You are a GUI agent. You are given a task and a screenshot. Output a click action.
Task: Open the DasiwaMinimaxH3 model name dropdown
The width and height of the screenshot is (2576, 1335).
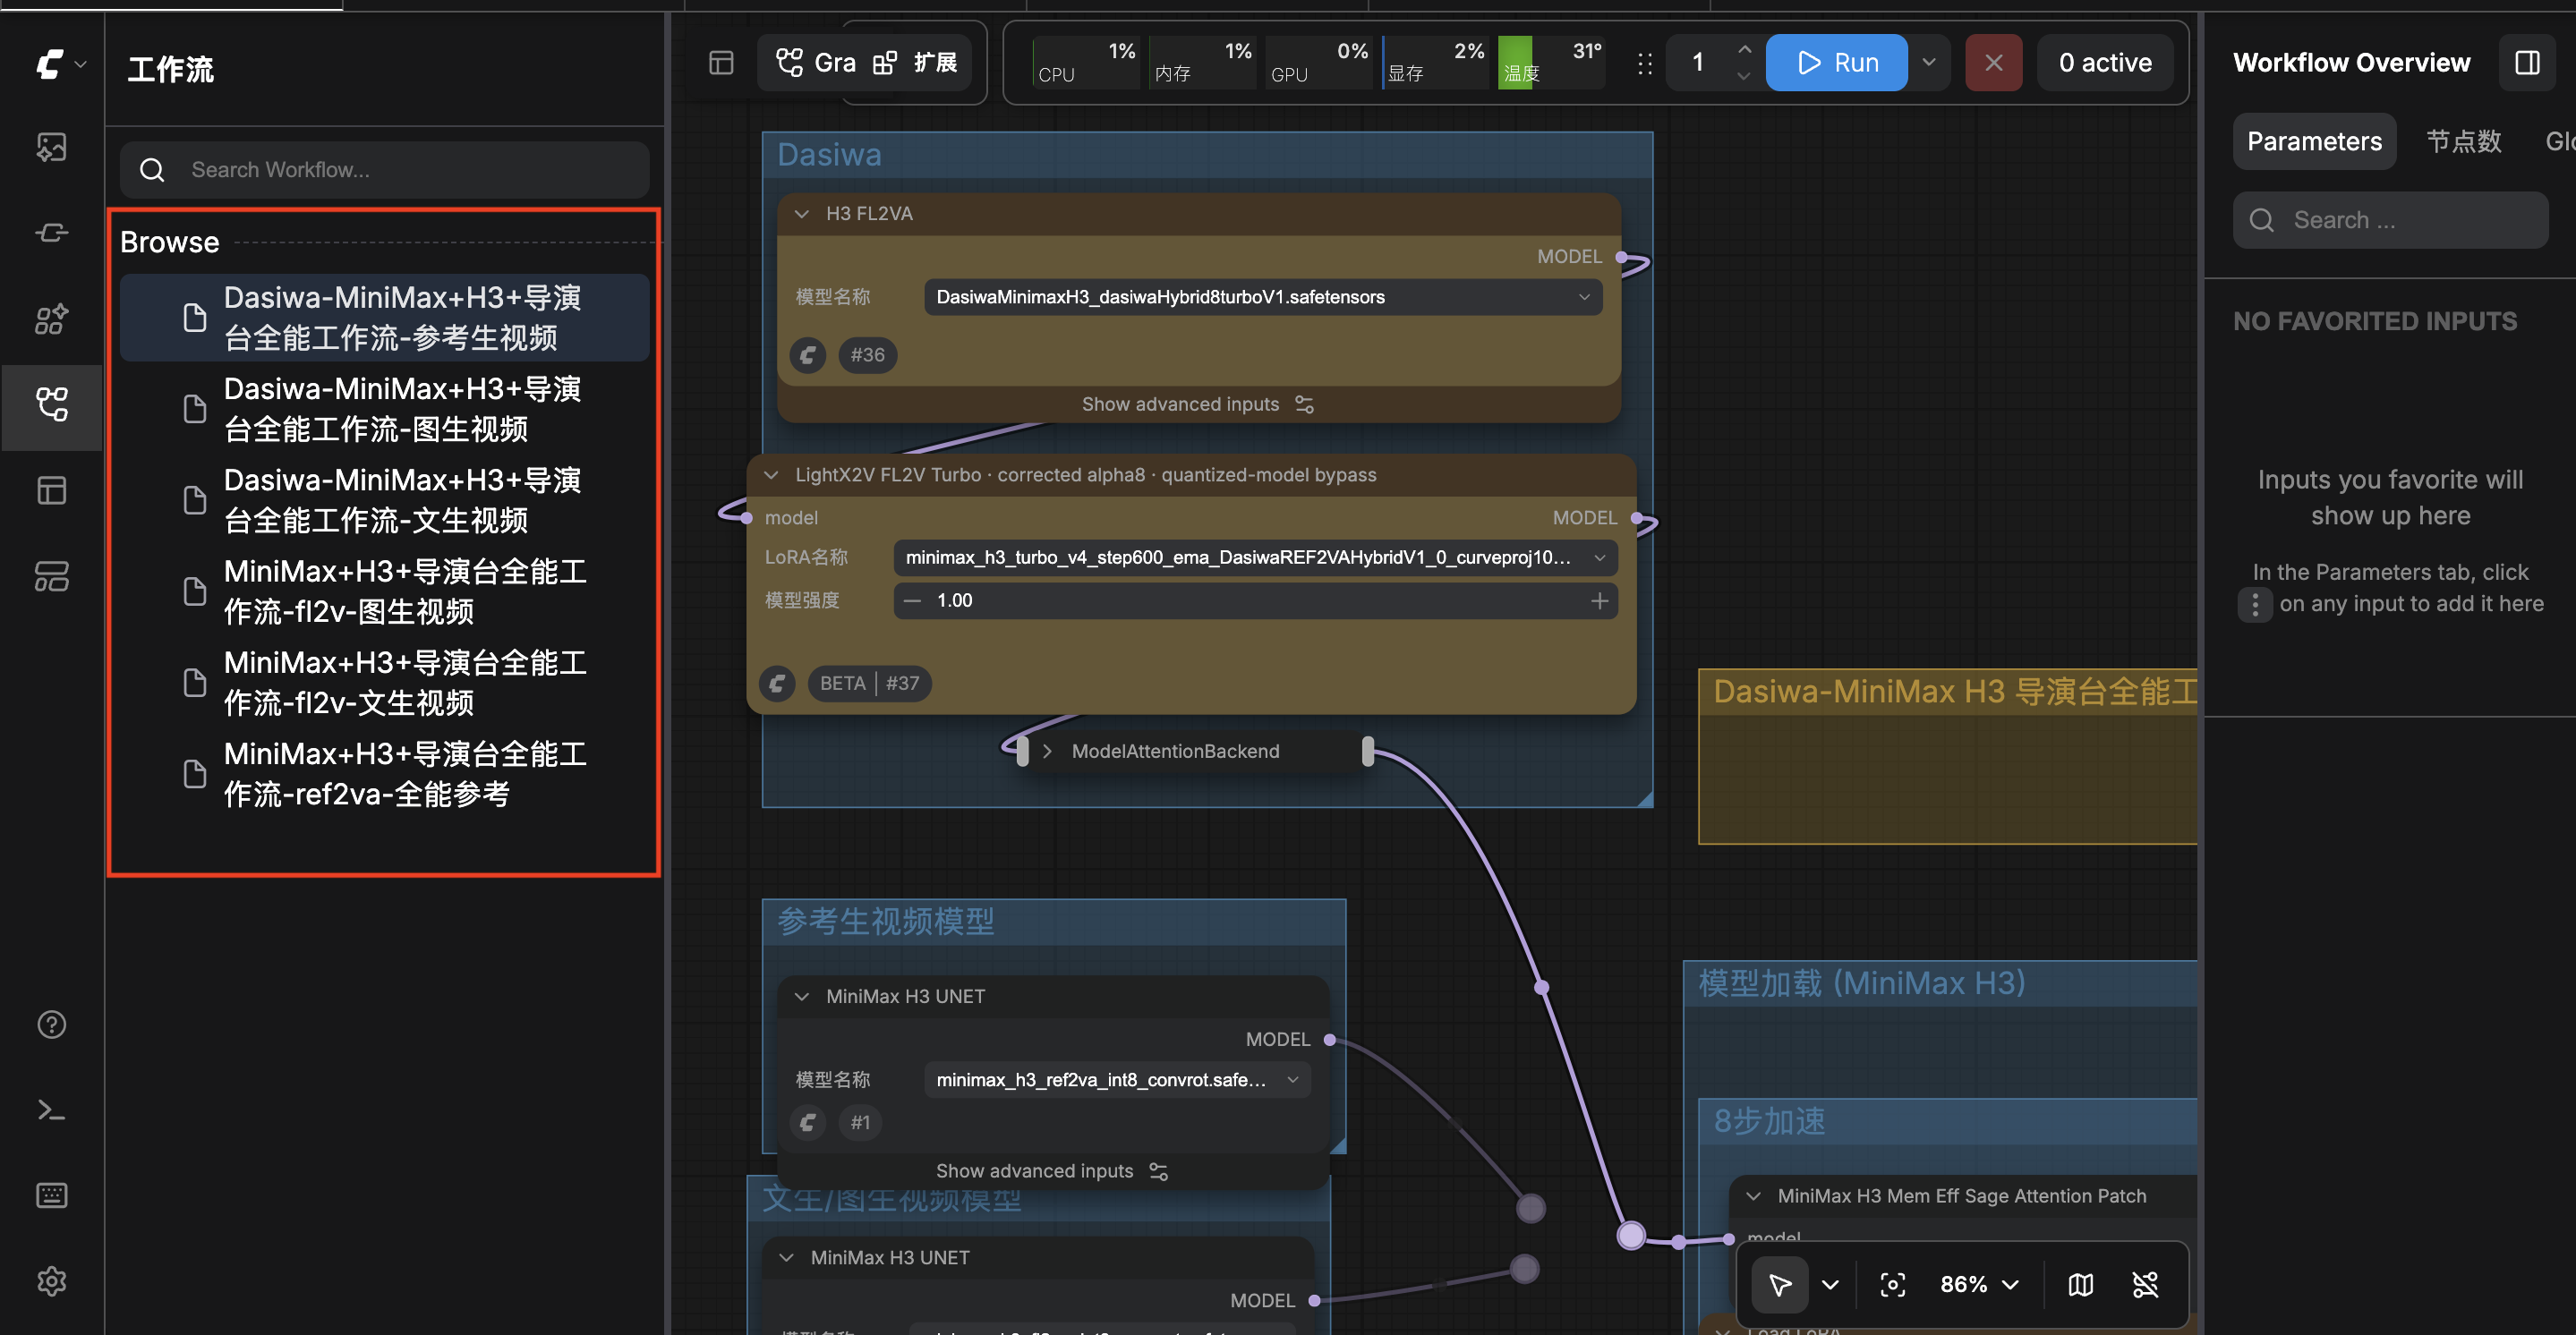pyautogui.click(x=1264, y=297)
